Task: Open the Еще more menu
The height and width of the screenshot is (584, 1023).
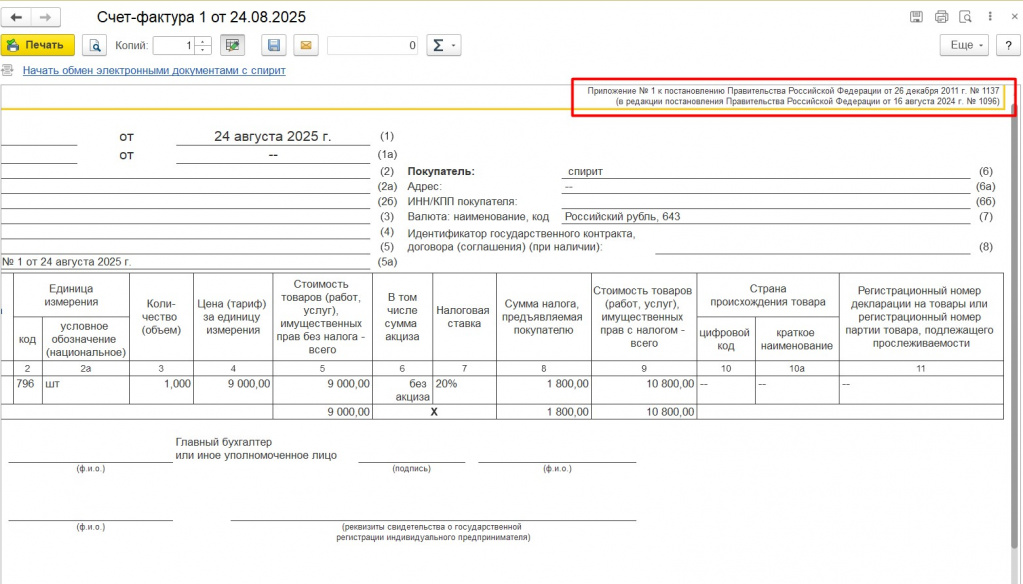Action: coord(964,45)
